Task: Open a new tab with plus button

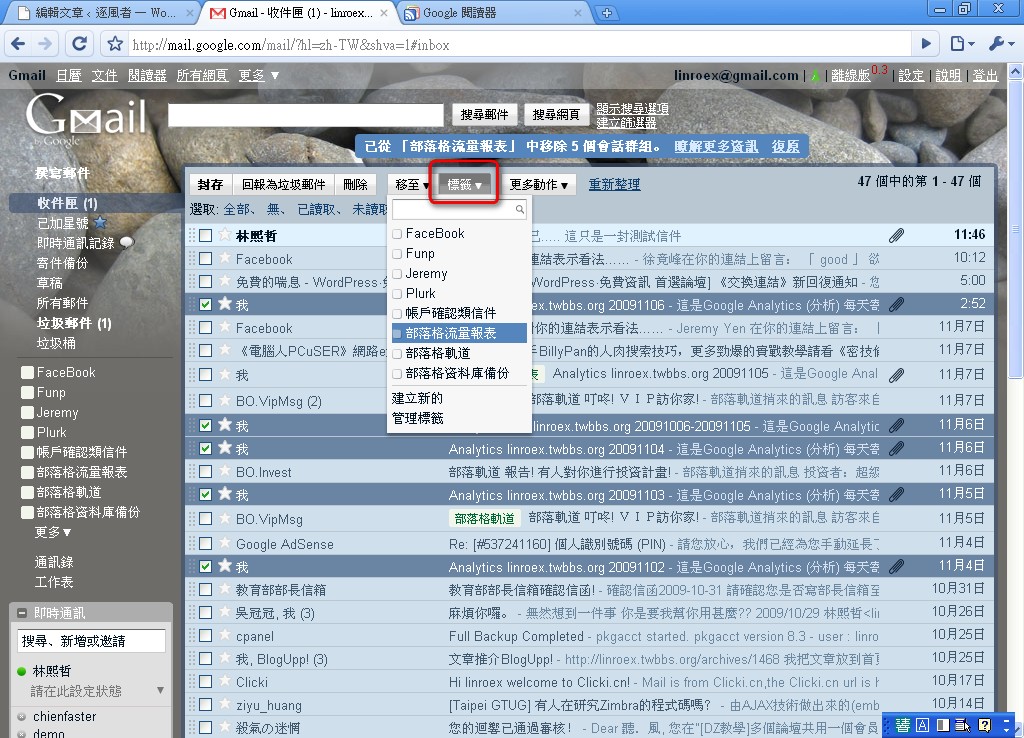Action: point(607,12)
